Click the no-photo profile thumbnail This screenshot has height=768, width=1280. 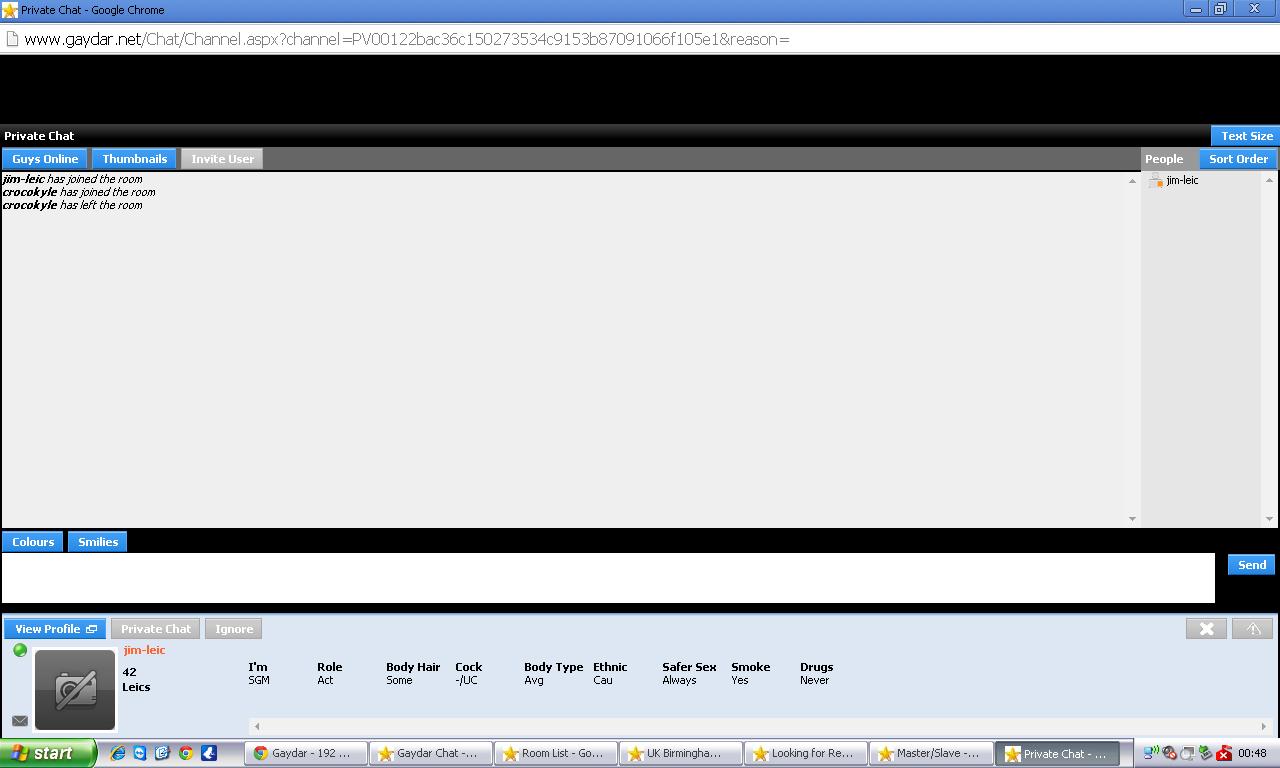click(x=75, y=690)
